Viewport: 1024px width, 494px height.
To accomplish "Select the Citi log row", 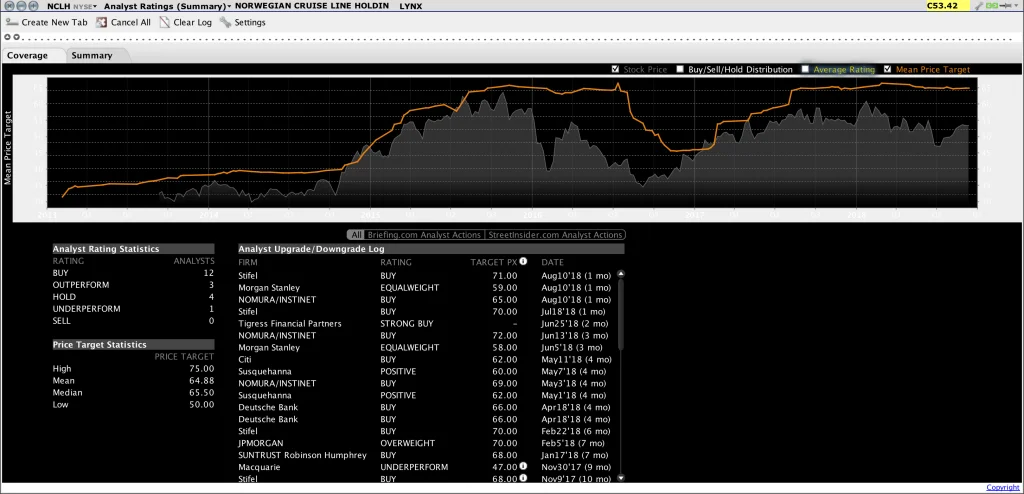I will [x=426, y=359].
